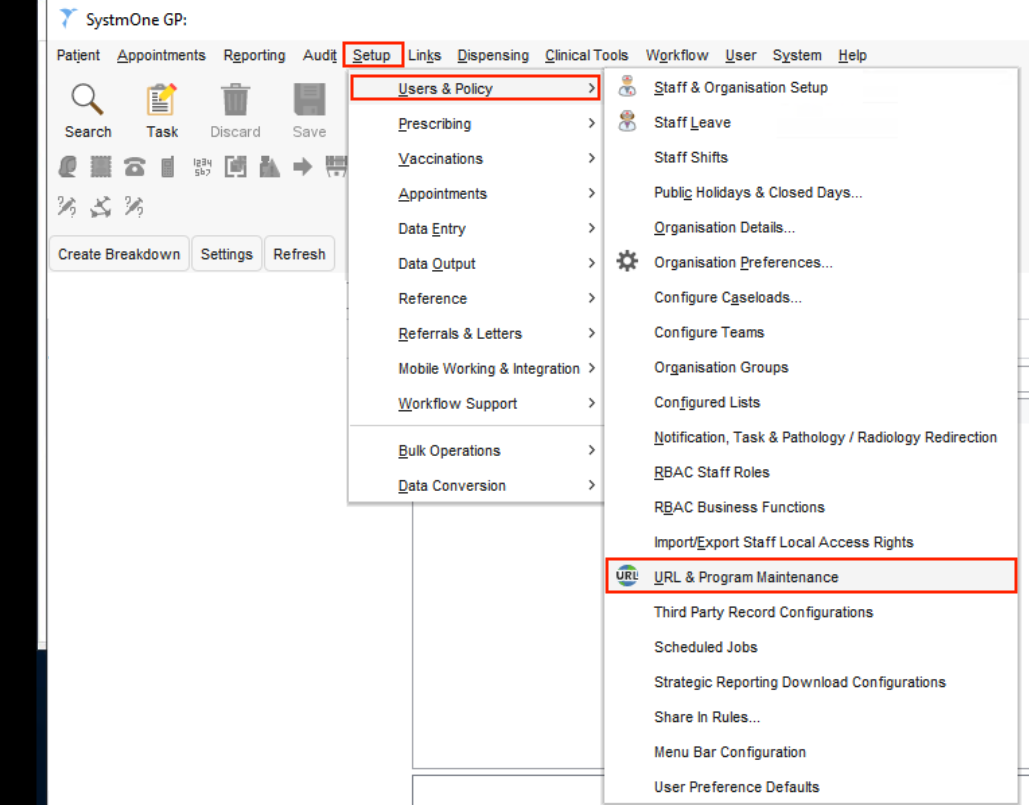Open the Help menu

coord(852,55)
